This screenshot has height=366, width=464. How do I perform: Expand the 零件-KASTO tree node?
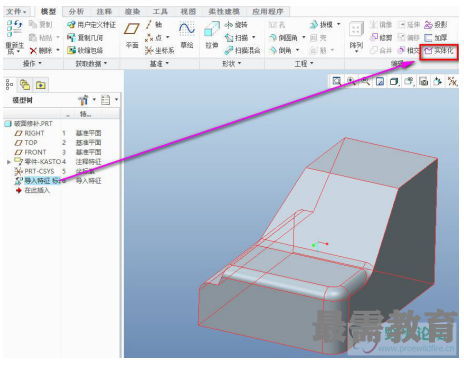pos(9,162)
